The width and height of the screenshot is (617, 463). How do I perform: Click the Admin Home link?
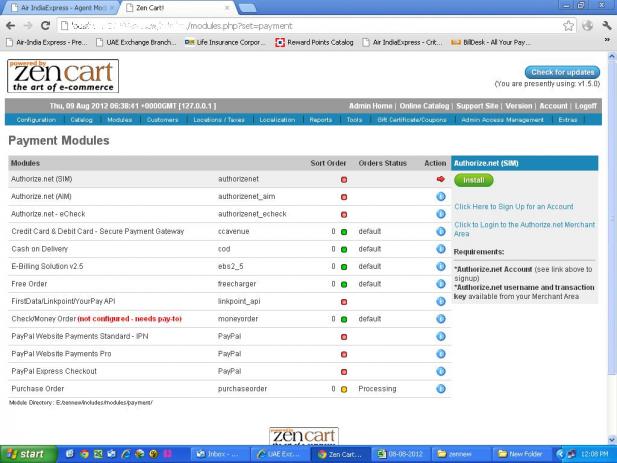point(370,106)
